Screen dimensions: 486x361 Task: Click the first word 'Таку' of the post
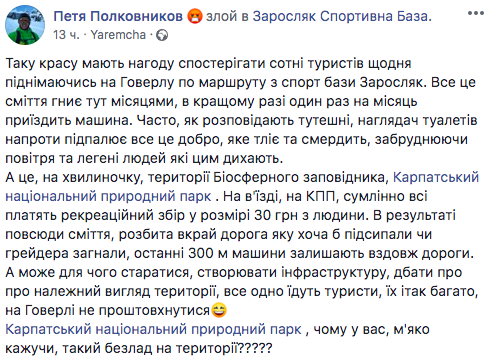20,64
